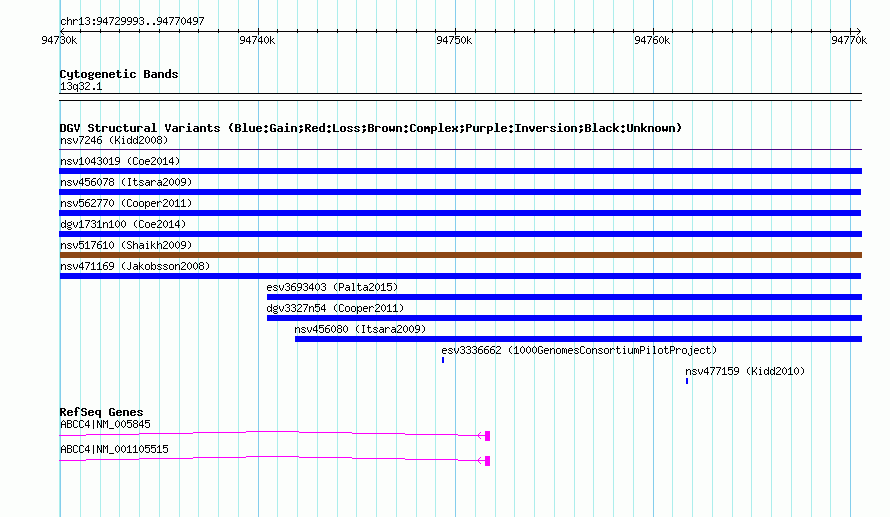Click the brown complex bar of nsv517610

[x=461, y=255]
